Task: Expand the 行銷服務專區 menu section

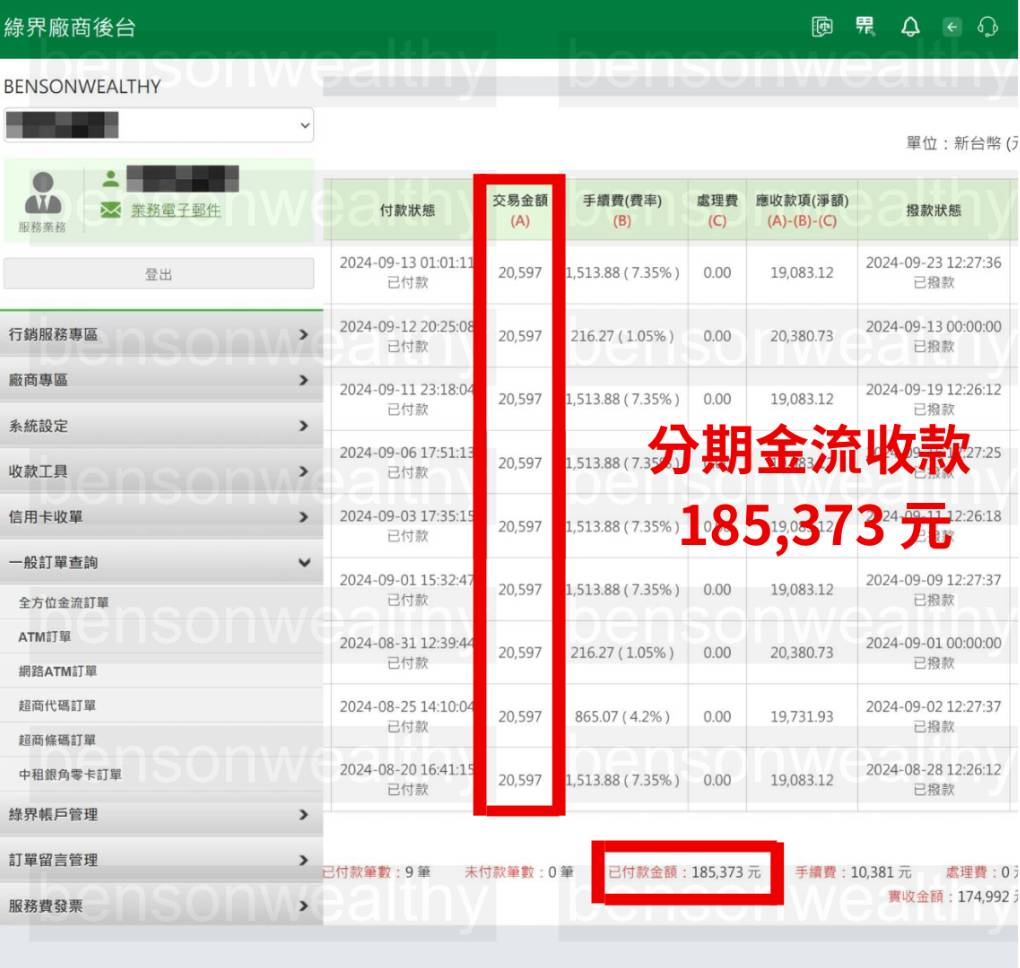Action: [160, 335]
